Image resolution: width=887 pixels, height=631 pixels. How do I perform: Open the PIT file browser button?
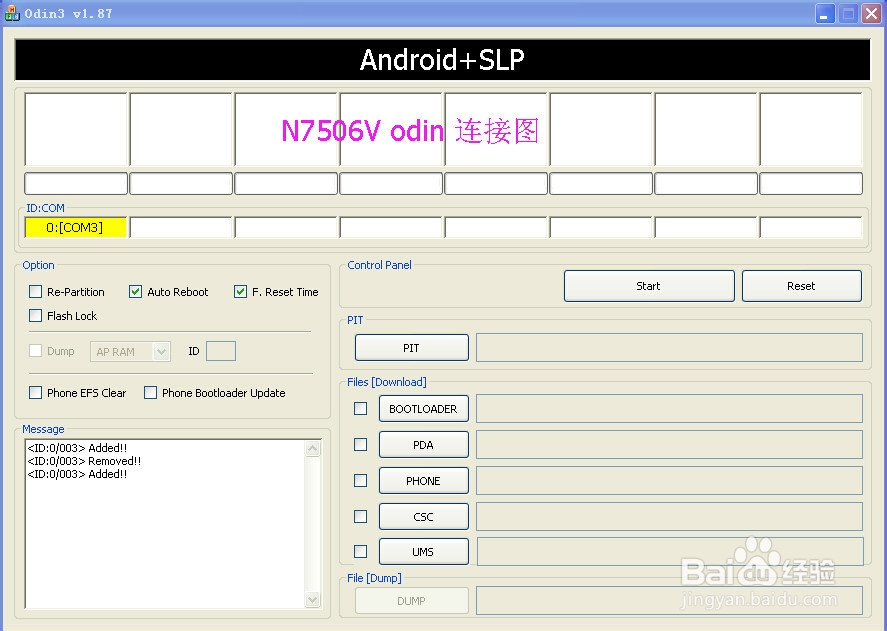pyautogui.click(x=412, y=347)
